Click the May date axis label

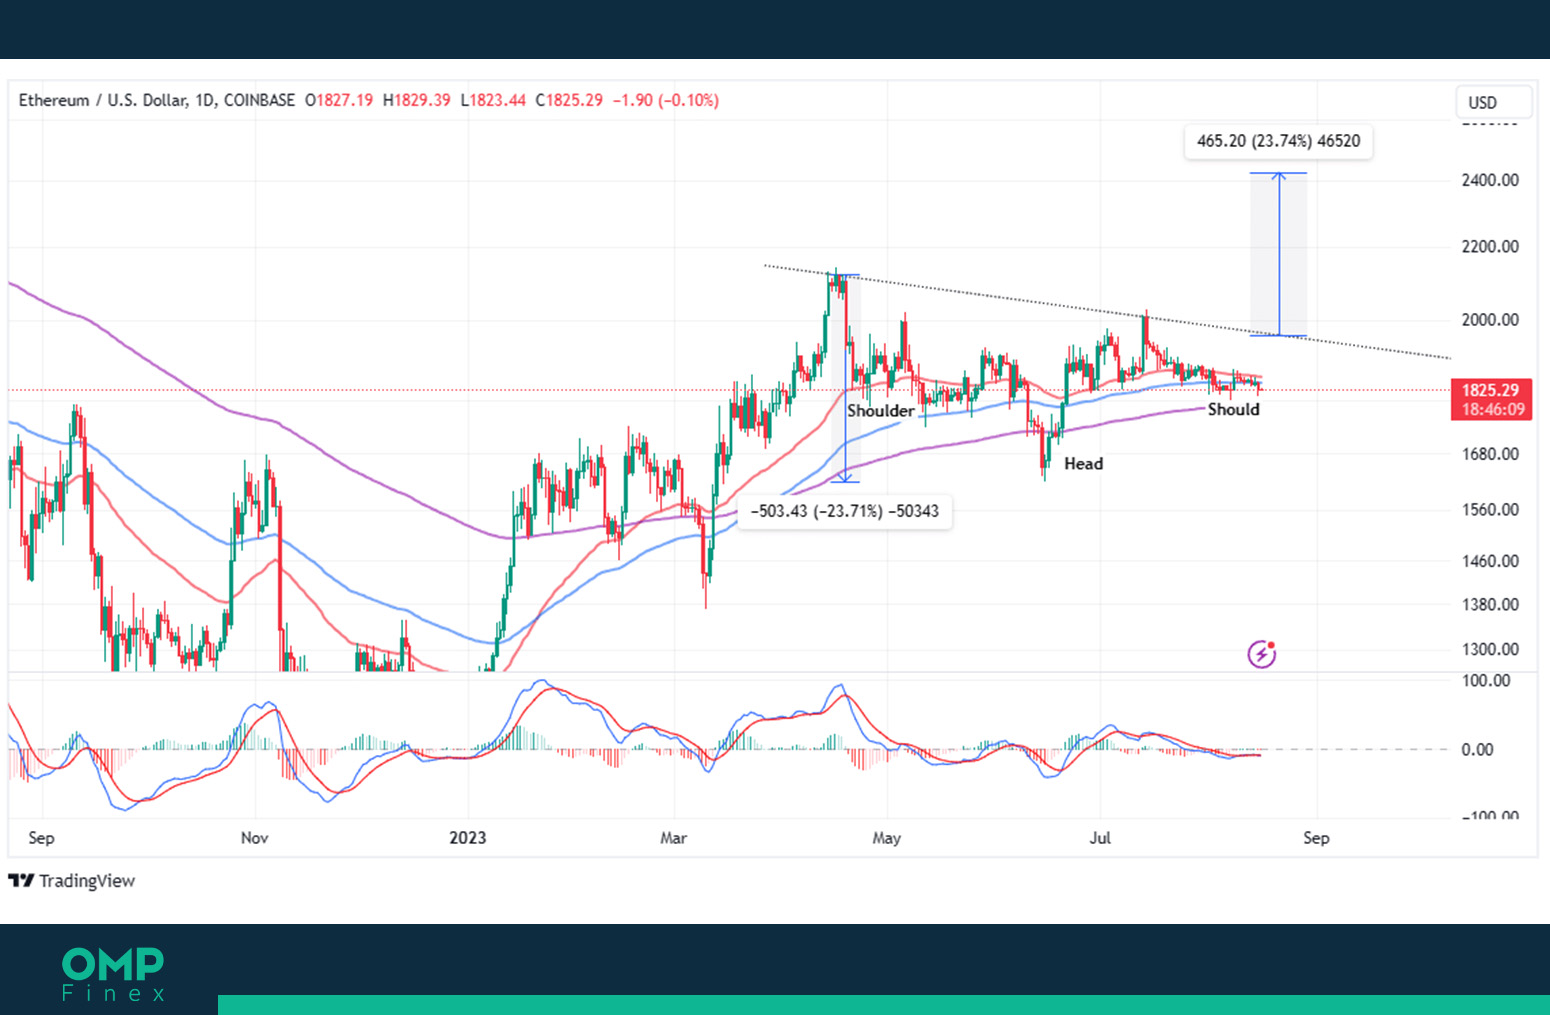(x=887, y=838)
